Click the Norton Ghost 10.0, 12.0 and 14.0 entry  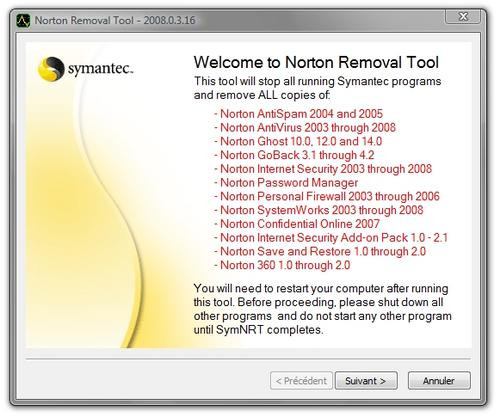click(298, 141)
